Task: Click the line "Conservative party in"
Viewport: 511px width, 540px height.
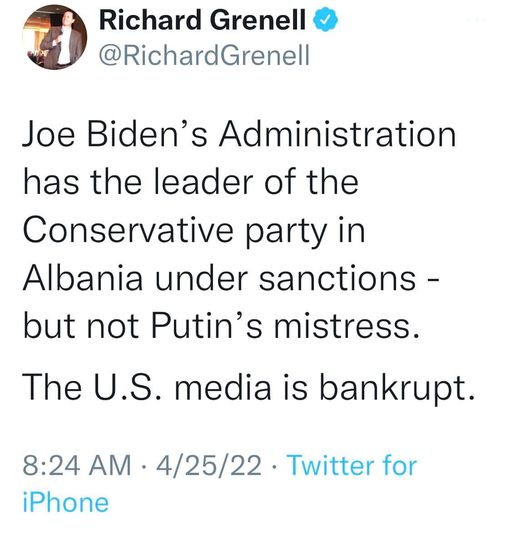Action: pos(194,230)
